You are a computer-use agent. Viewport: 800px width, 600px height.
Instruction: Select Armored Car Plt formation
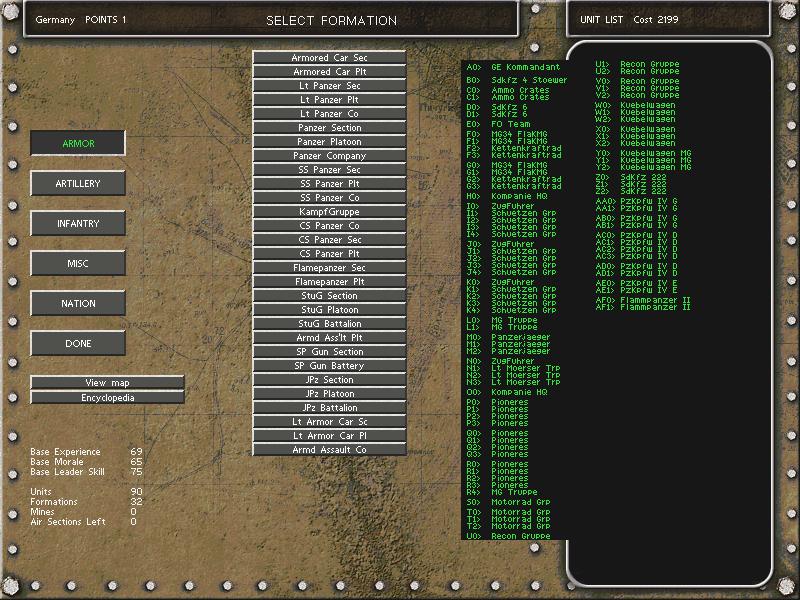329,71
